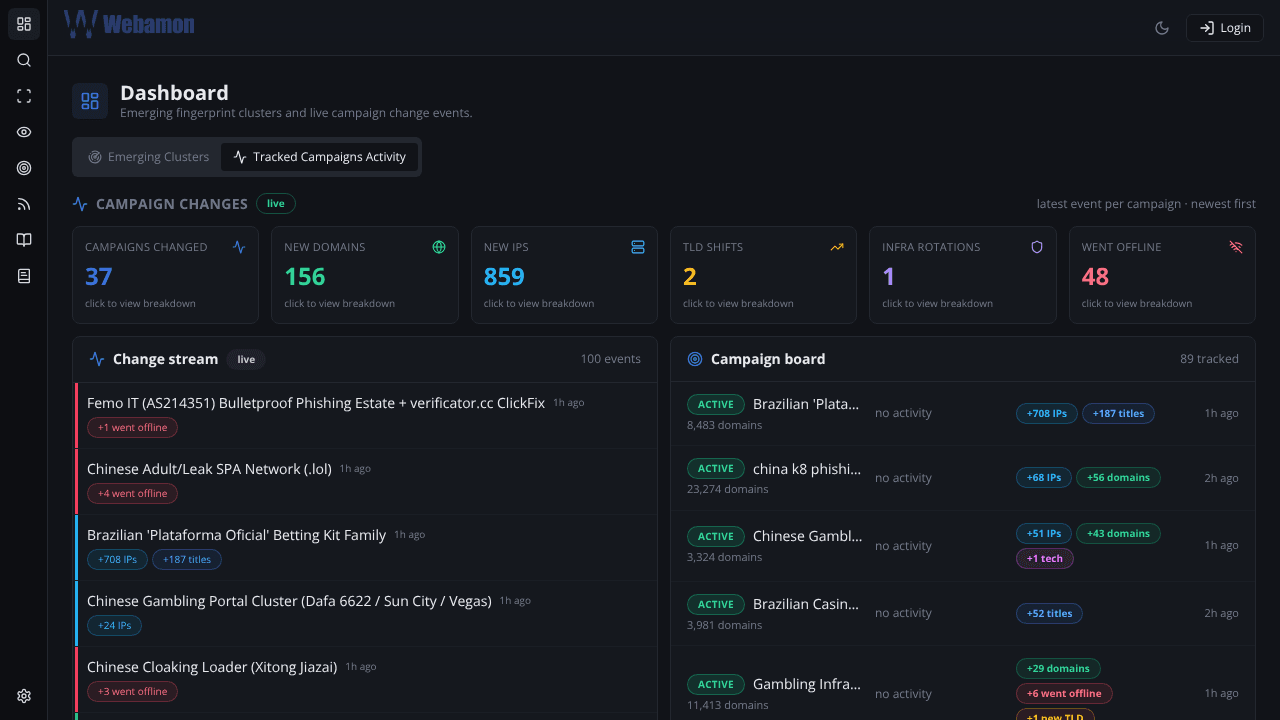Image resolution: width=1280 pixels, height=720 pixels.
Task: Click ACTIVE badge on 8,483 domains row
Action: [716, 404]
